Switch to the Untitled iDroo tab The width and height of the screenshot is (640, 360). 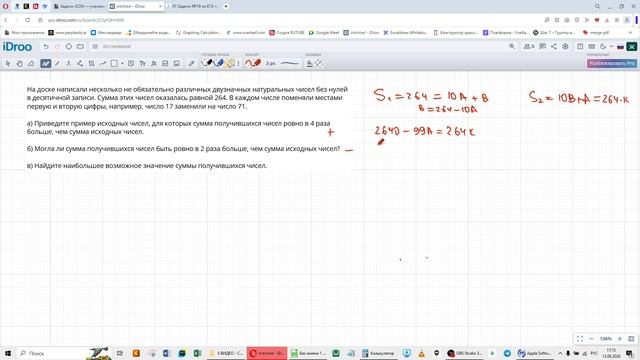[136, 7]
